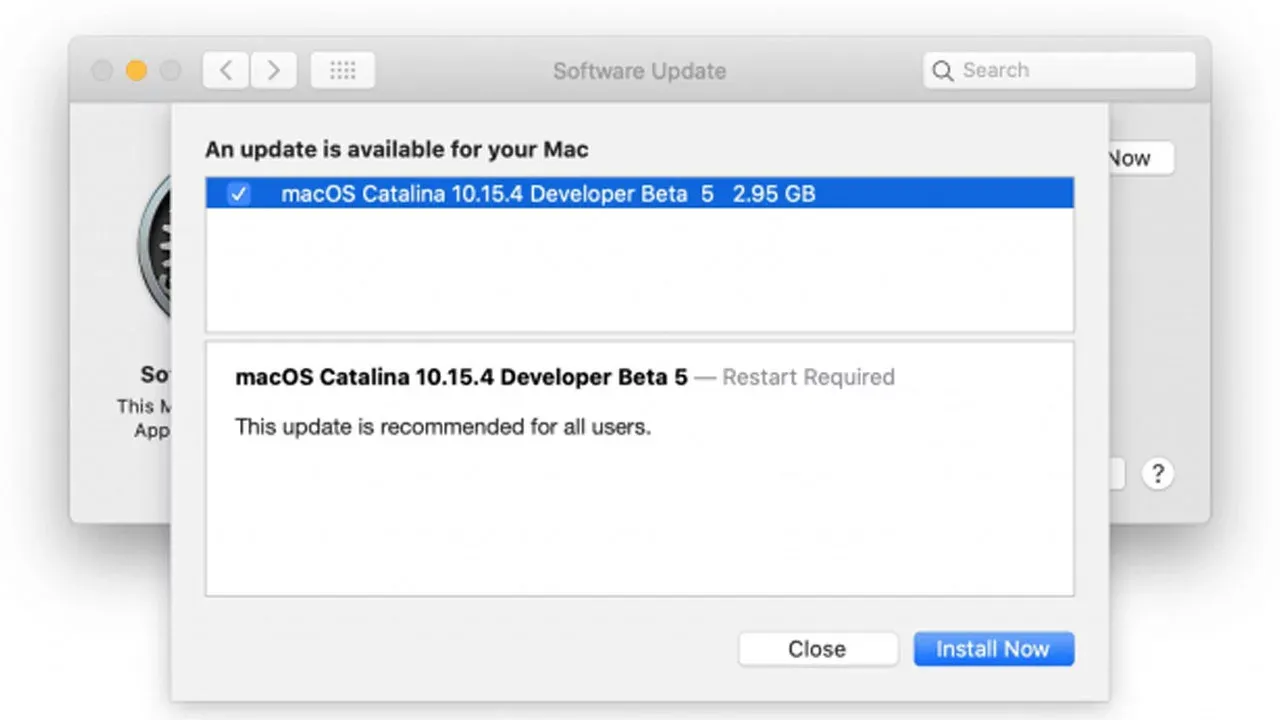Select the macOS Catalina 10.15.4 Developer Beta row
The width and height of the screenshot is (1280, 720).
tap(640, 194)
